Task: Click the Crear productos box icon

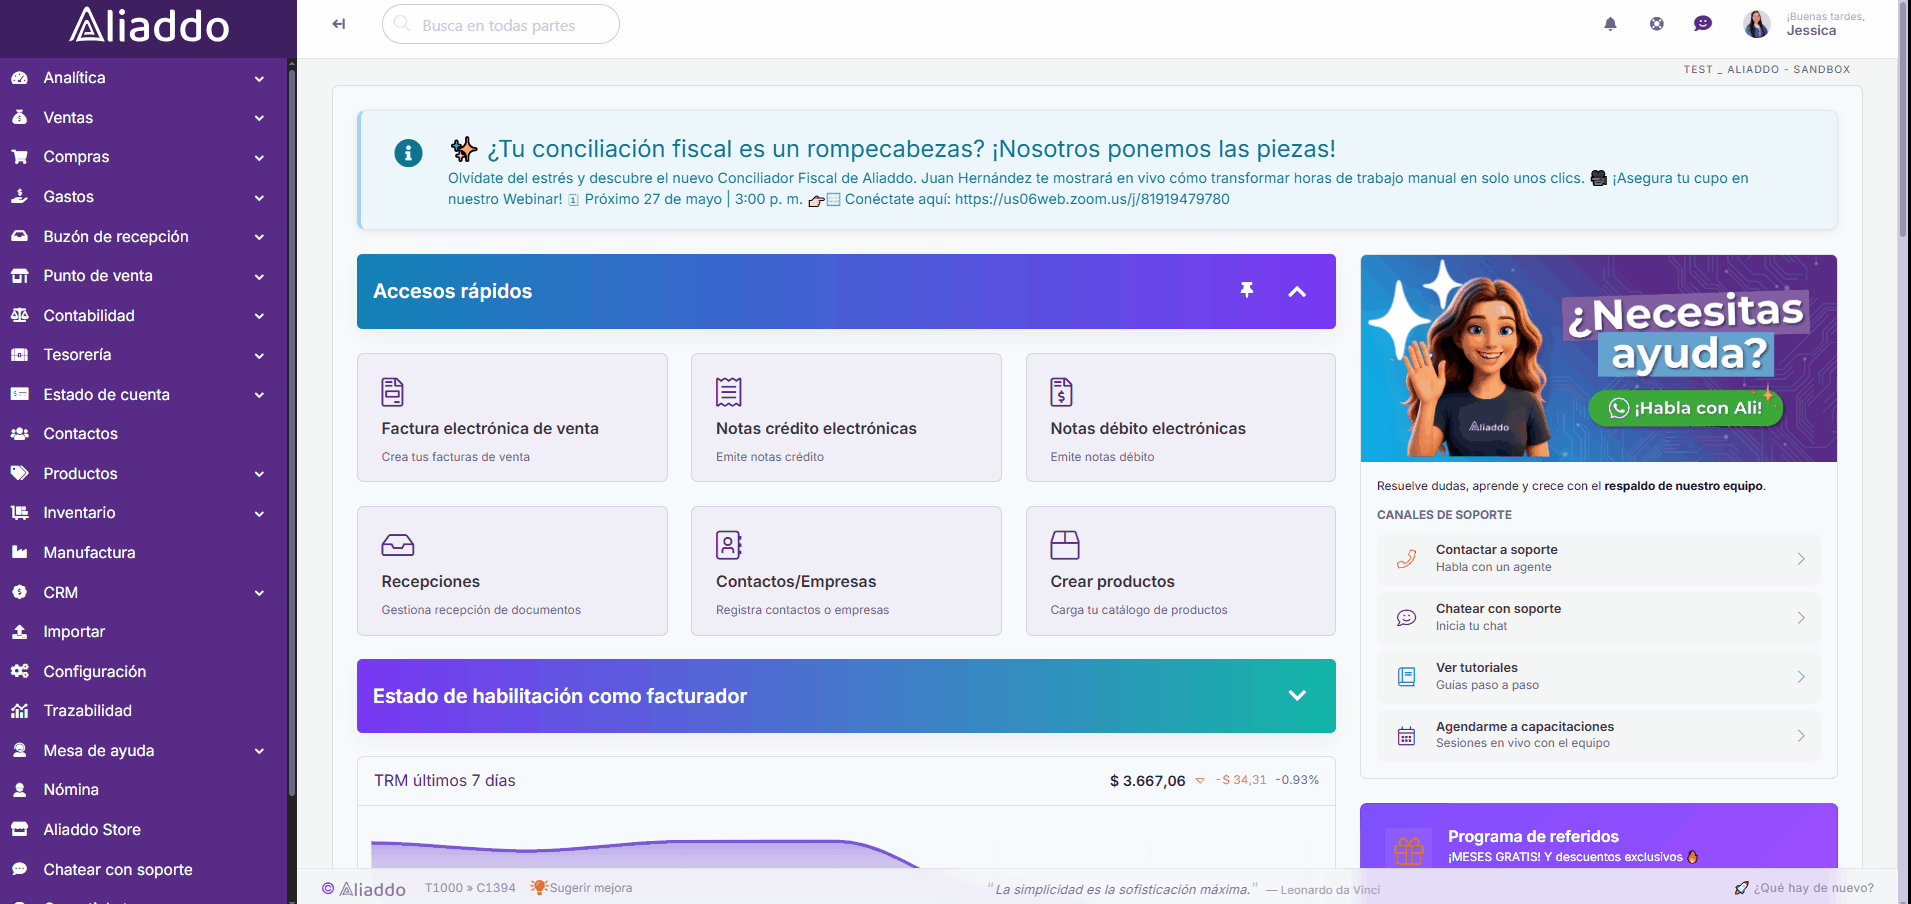Action: pyautogui.click(x=1065, y=545)
